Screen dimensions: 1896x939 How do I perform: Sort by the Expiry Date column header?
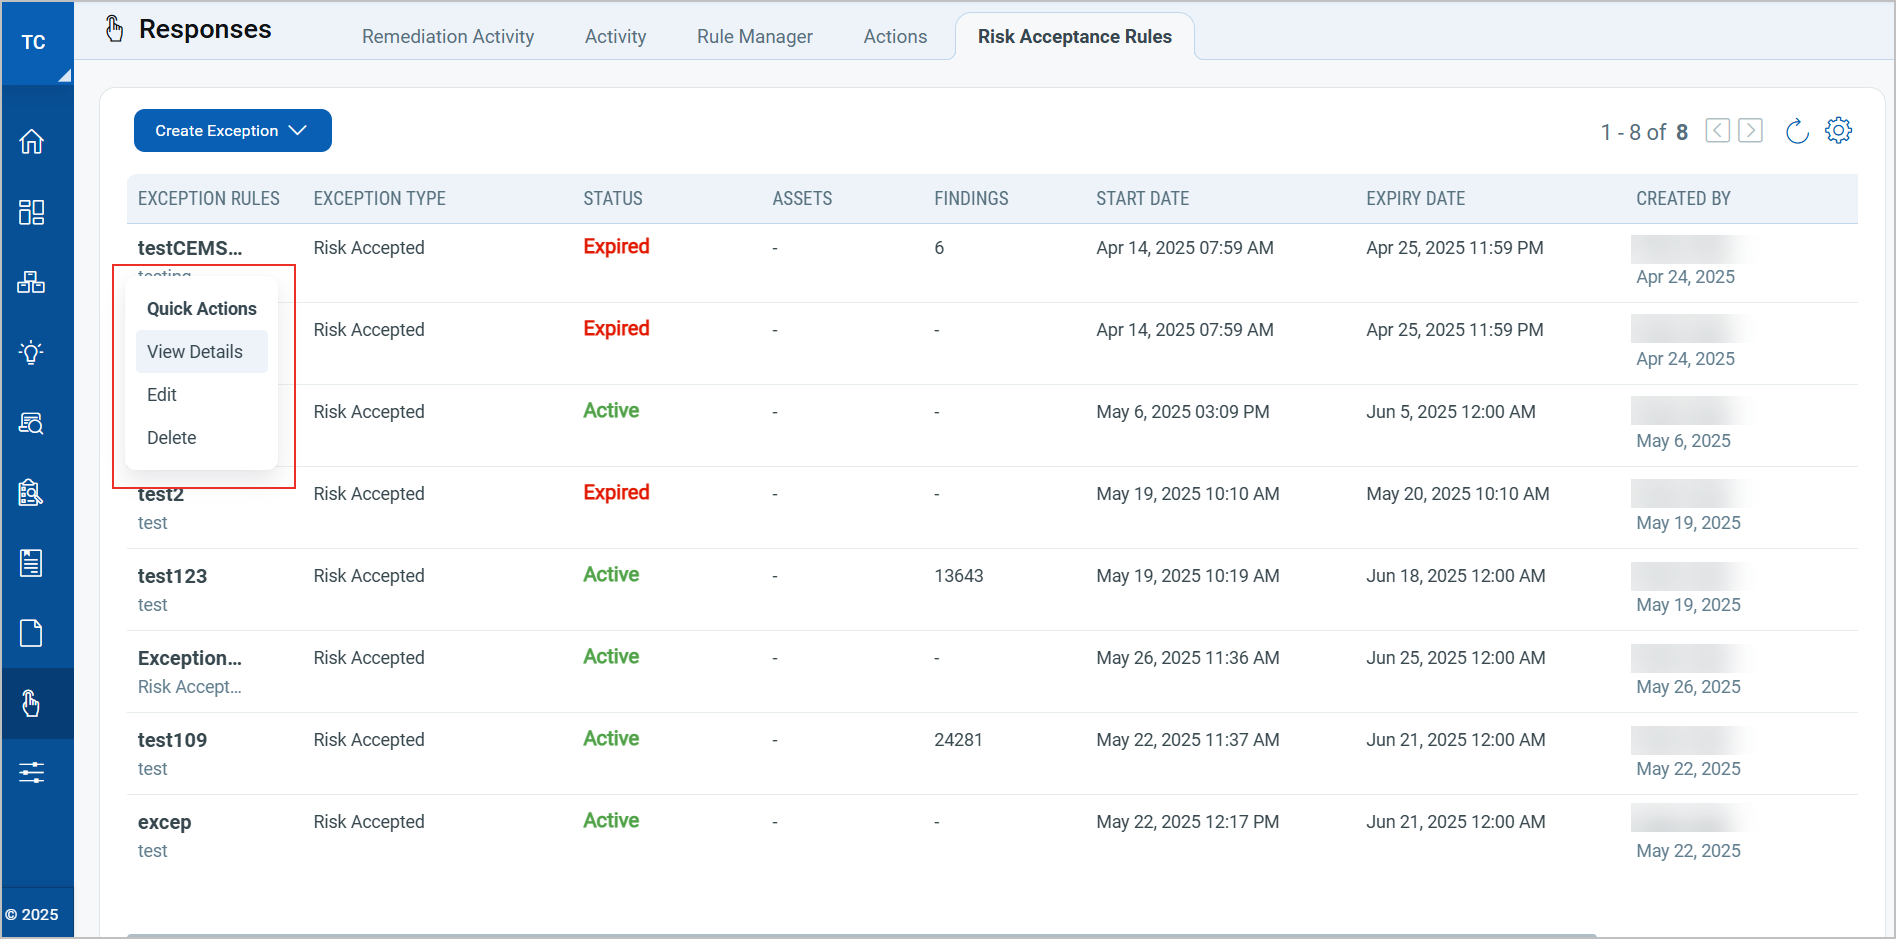1415,199
